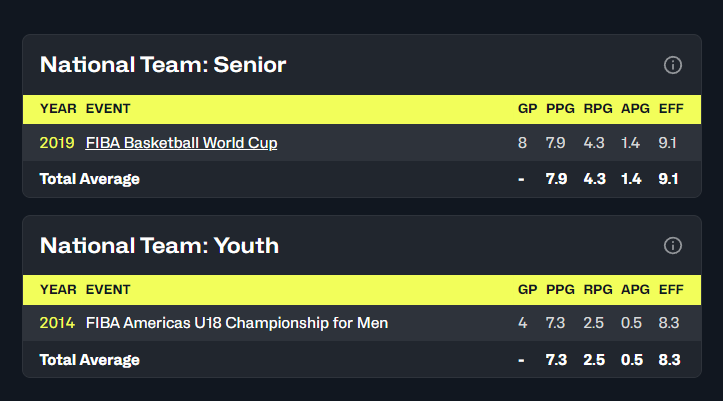Screen dimensions: 723x401
Task: Click info icon in National Team: Senior
Action: pyautogui.click(x=673, y=65)
